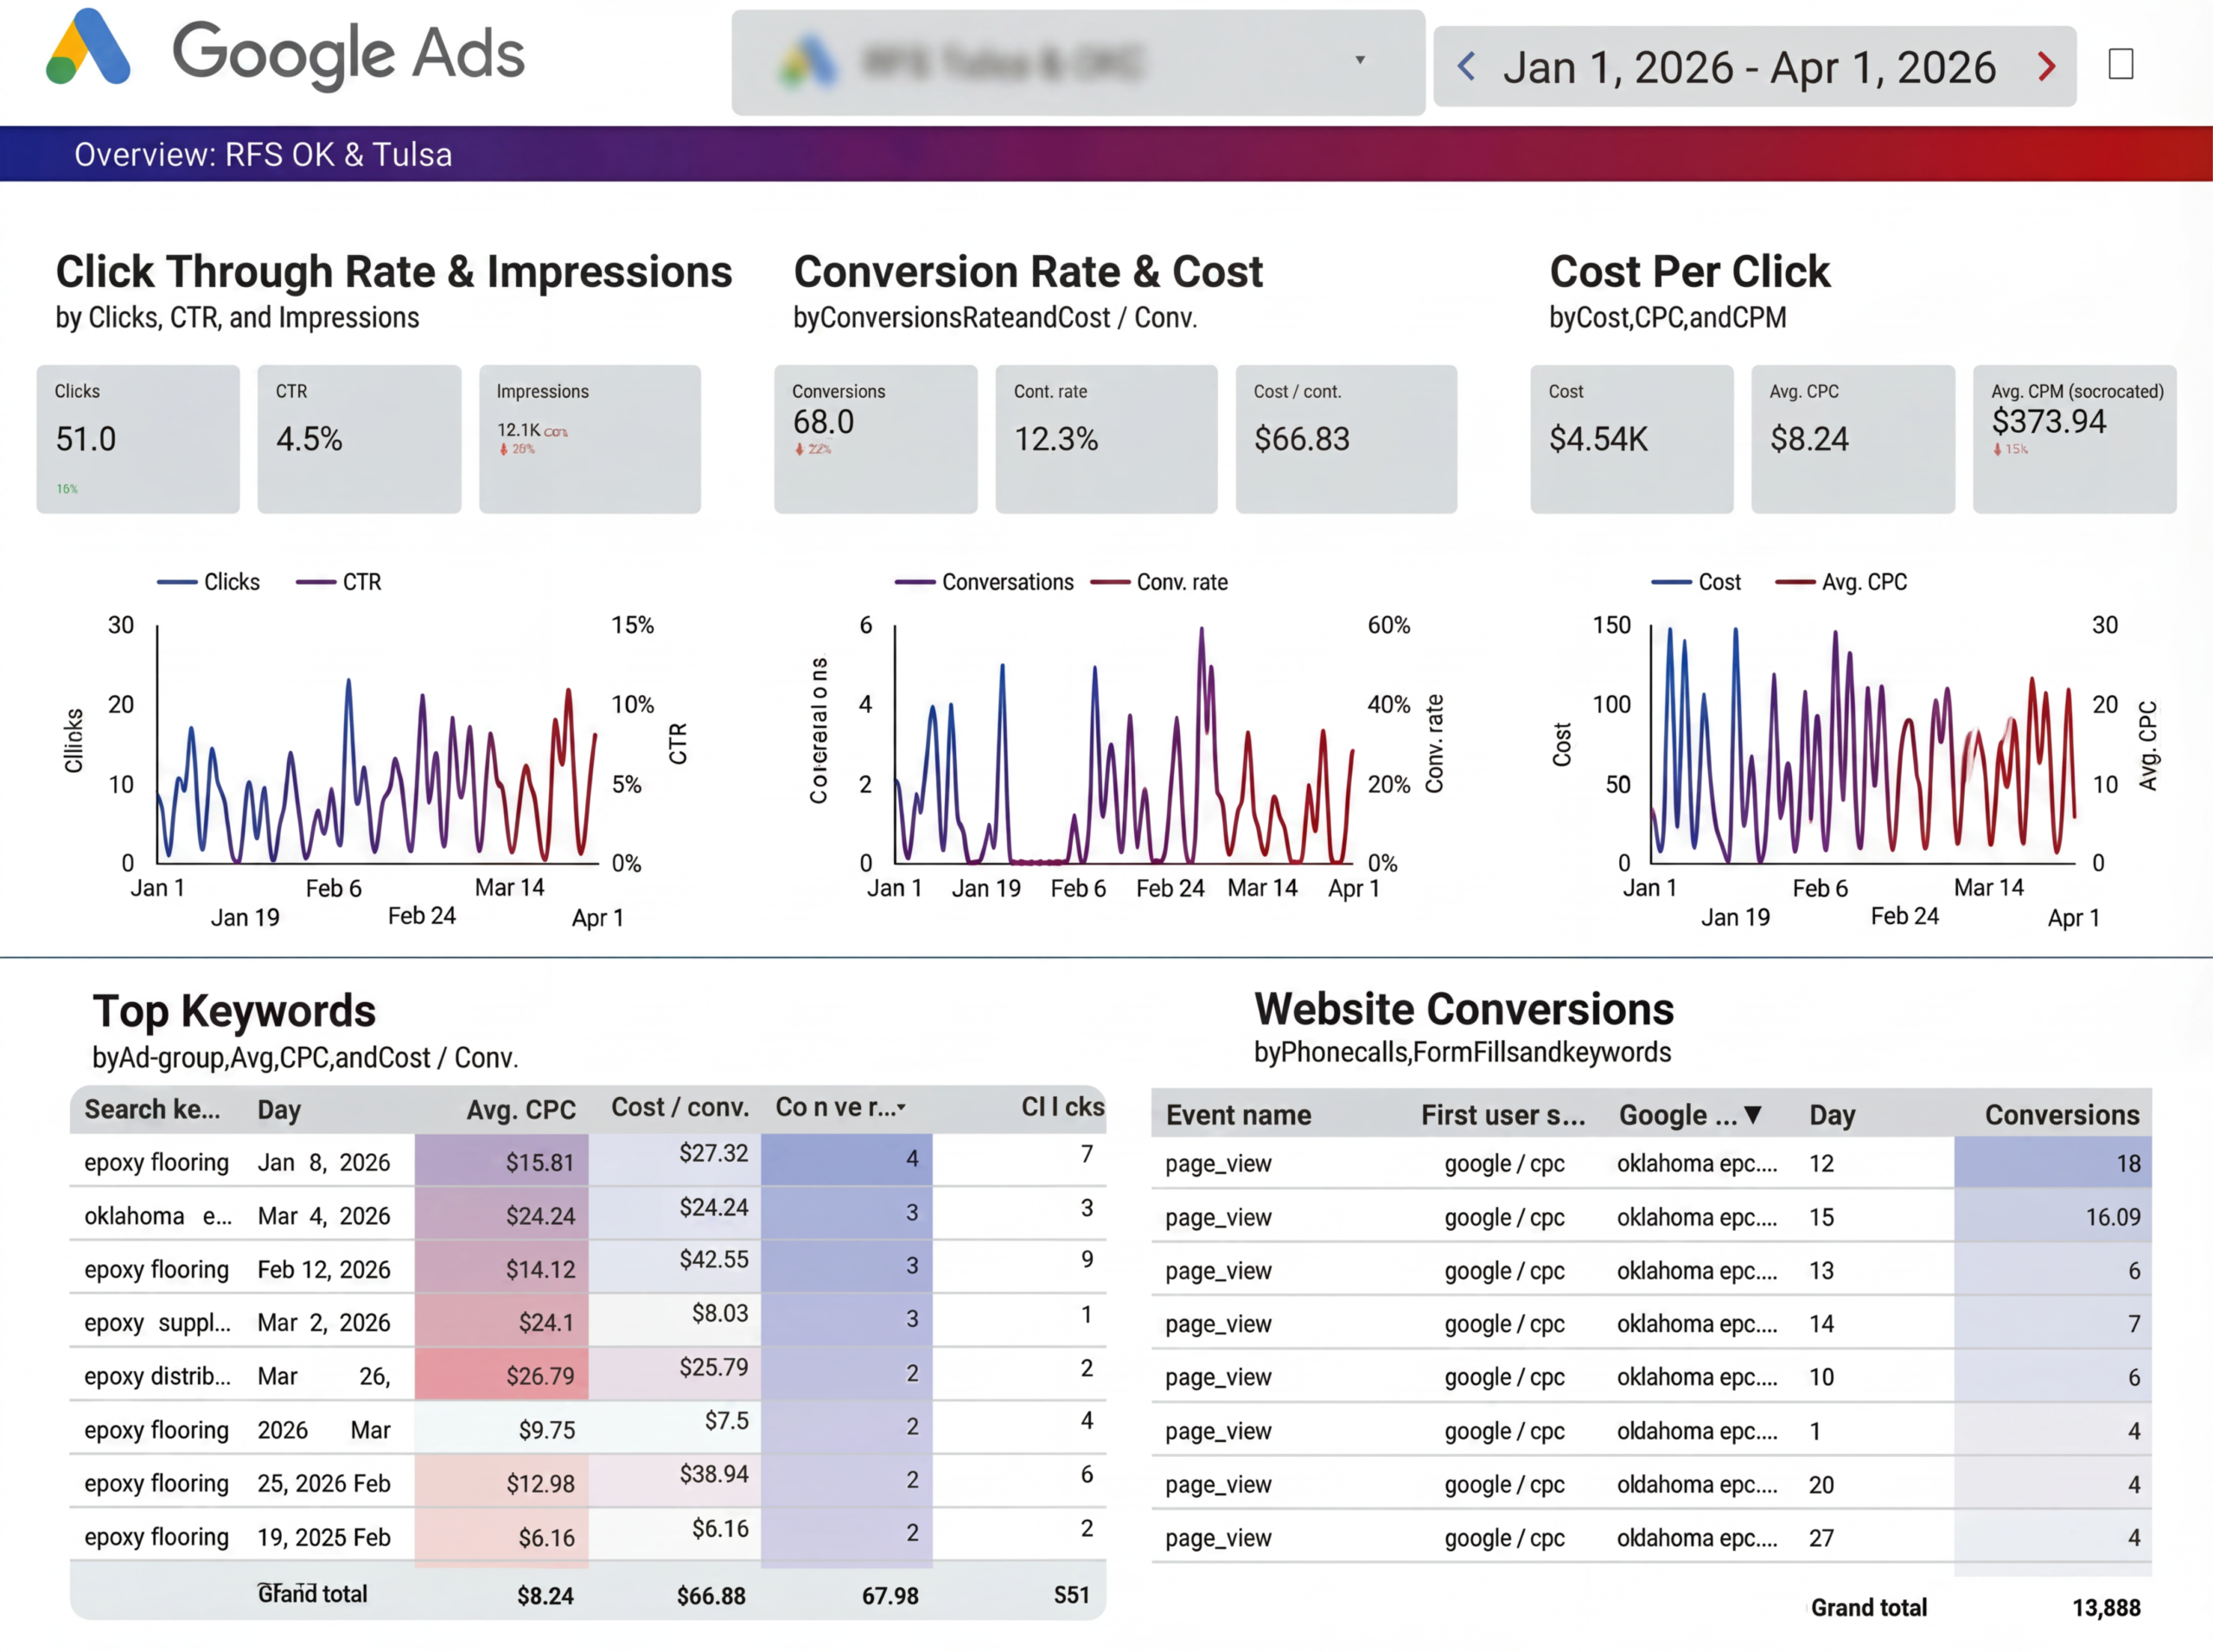Image resolution: width=2213 pixels, height=1652 pixels.
Task: Go to previous date range arrow
Action: pos(1466,67)
